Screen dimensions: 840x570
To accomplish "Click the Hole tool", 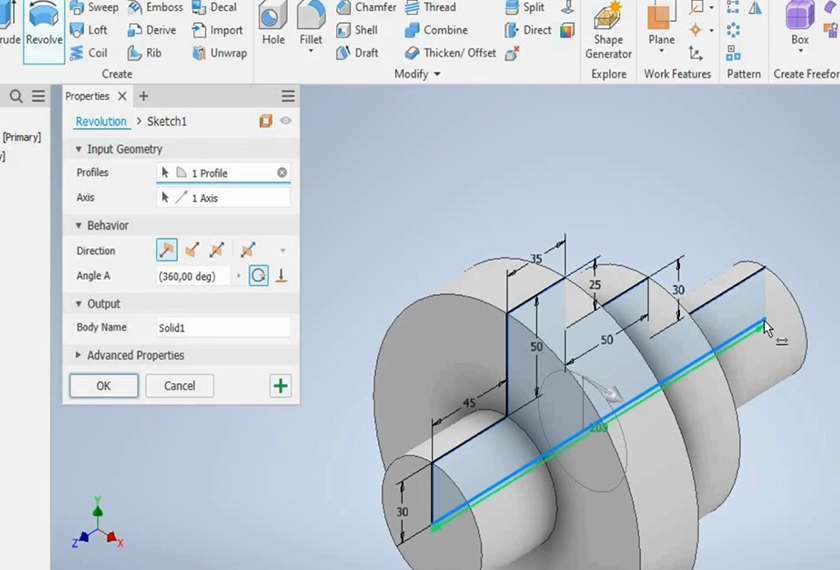I will click(273, 26).
